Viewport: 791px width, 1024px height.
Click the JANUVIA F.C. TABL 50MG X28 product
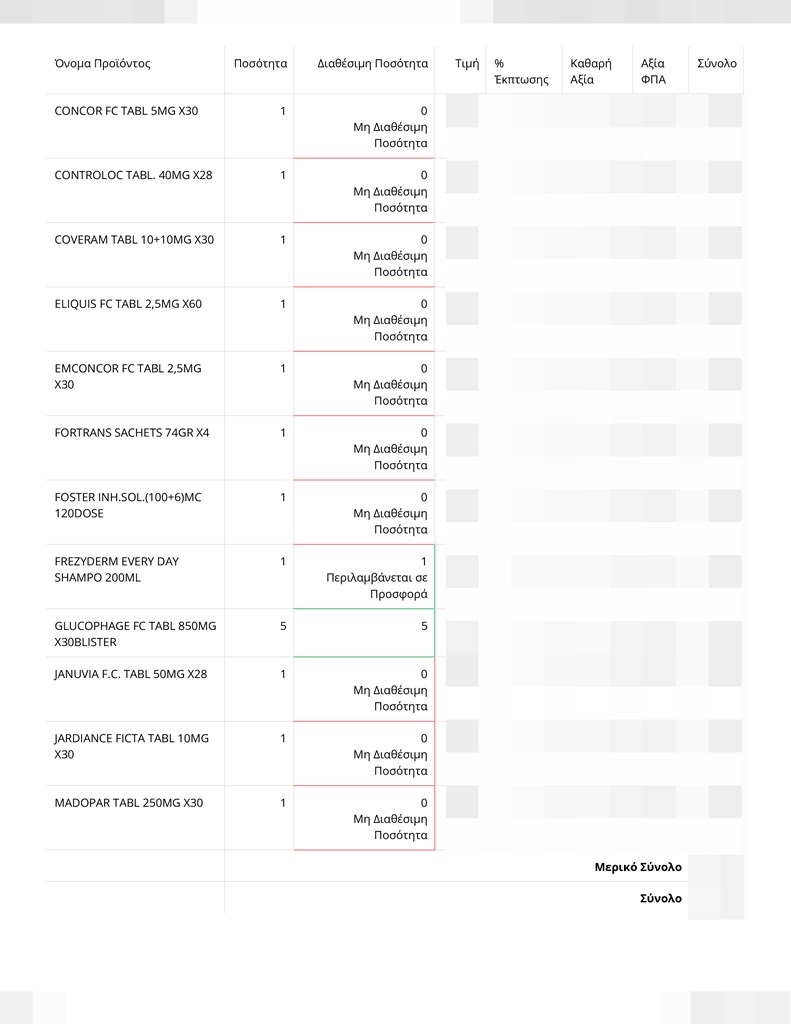[131, 674]
